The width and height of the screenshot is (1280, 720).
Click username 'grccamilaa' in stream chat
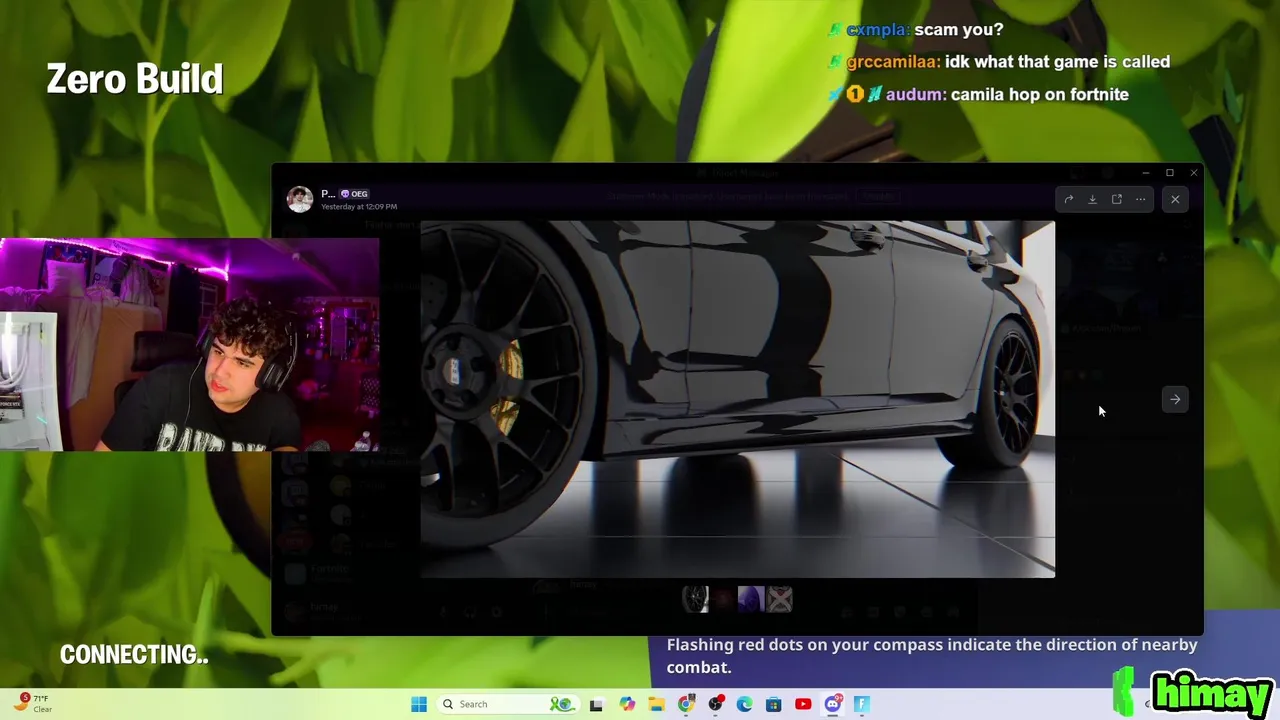coord(893,62)
